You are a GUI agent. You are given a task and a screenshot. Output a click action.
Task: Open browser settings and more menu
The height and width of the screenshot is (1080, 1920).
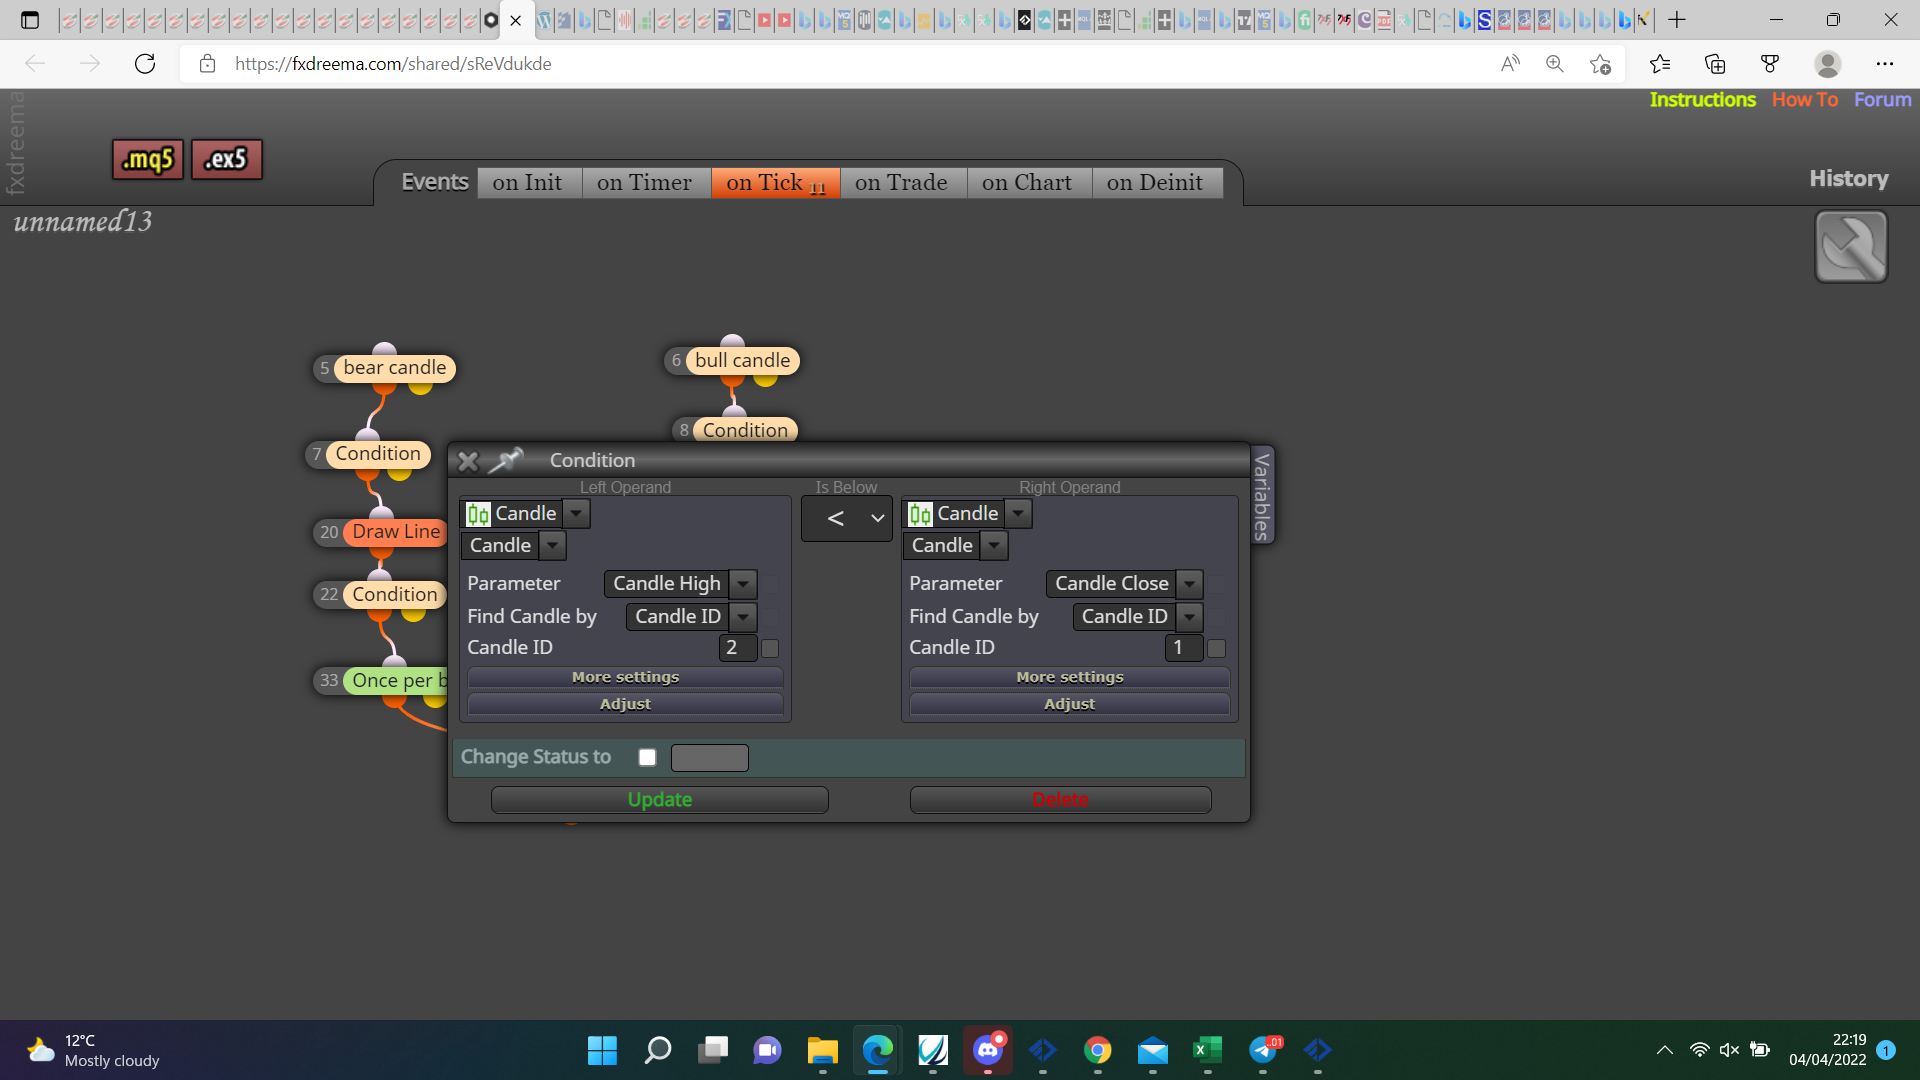point(1885,64)
